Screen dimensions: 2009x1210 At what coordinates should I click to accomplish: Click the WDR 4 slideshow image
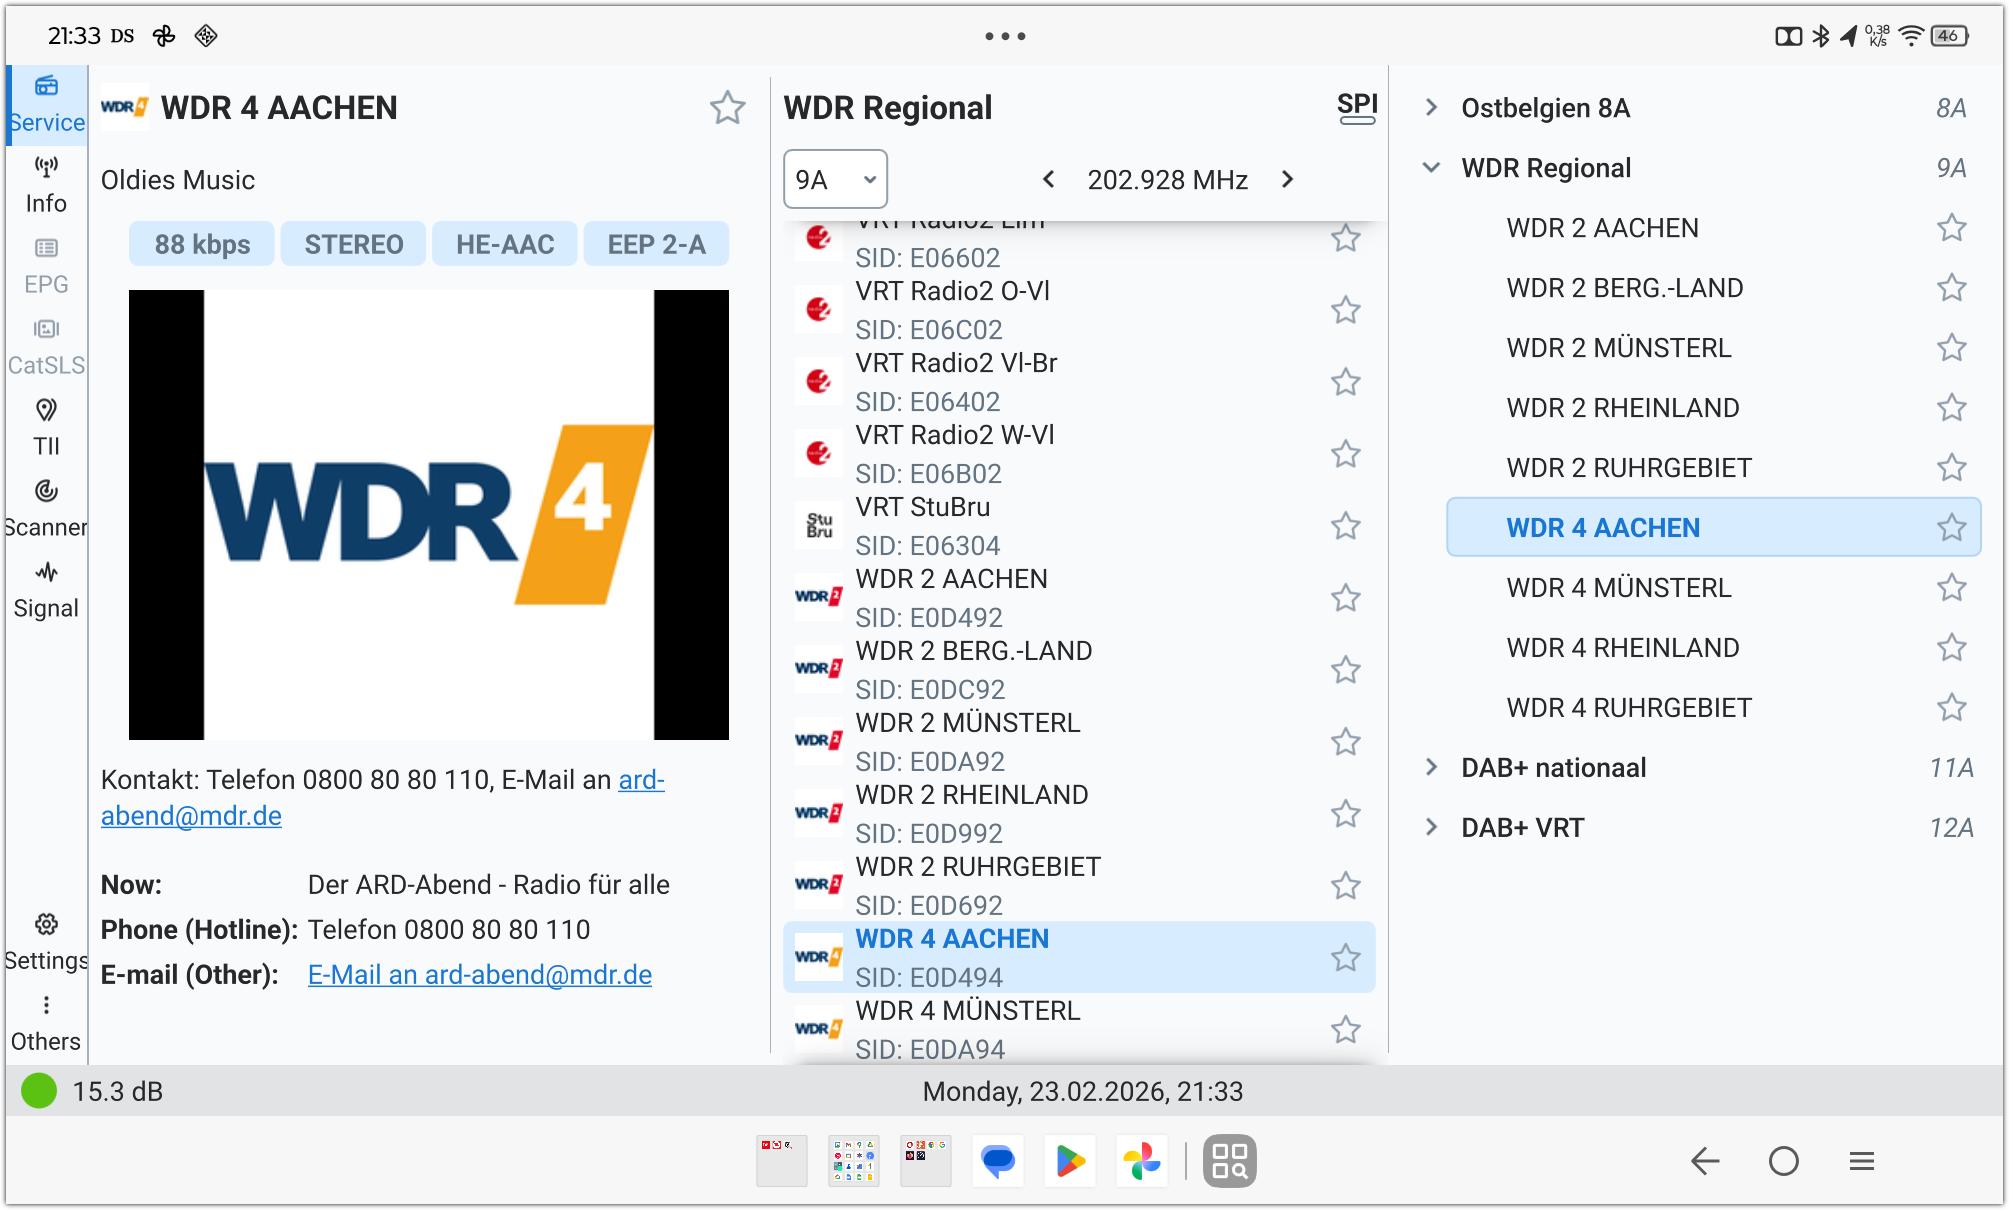pyautogui.click(x=428, y=515)
